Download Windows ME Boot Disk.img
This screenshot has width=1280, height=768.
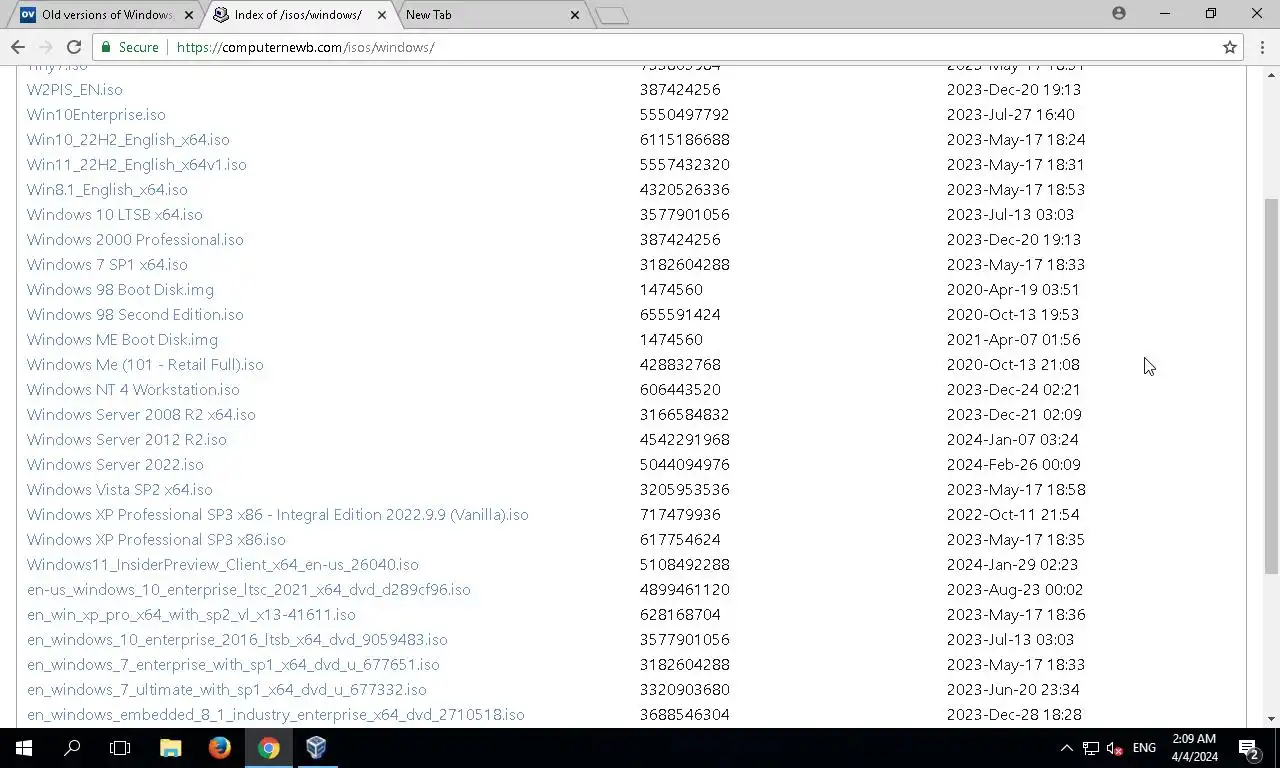(122, 339)
